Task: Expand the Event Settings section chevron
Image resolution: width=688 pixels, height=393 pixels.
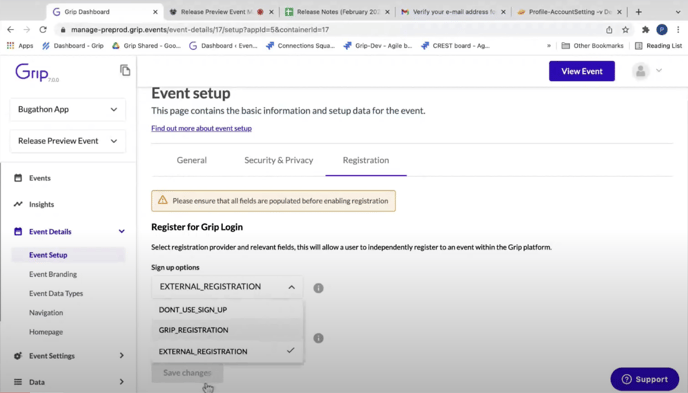Action: [x=122, y=355]
